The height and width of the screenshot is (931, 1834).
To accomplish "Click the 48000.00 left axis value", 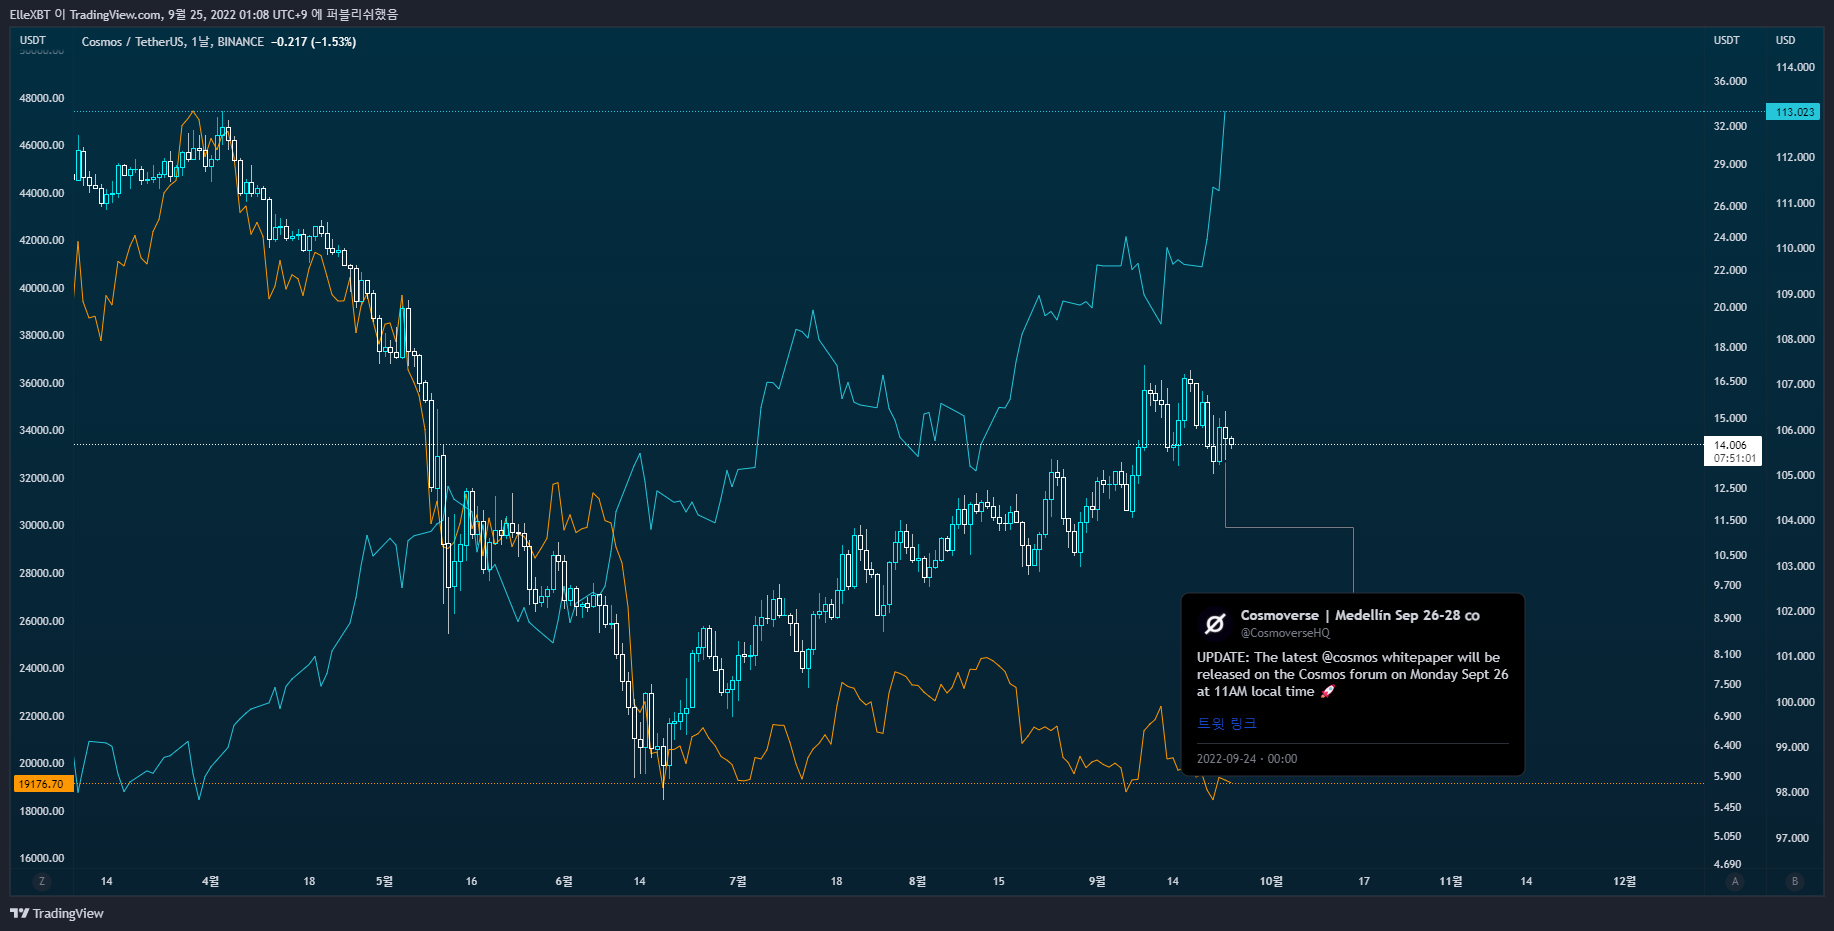I will click(x=42, y=98).
